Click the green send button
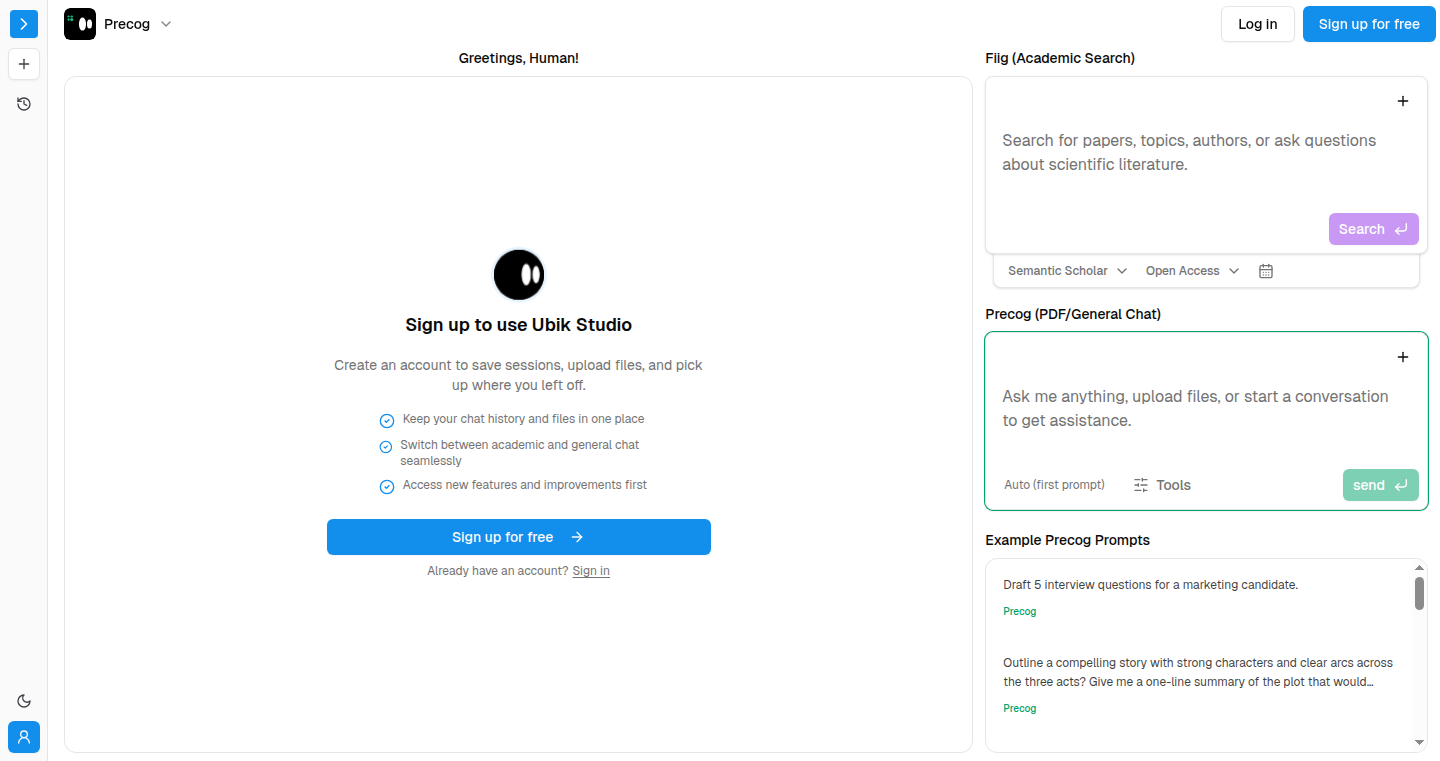This screenshot has height=761, width=1440. [1381, 485]
